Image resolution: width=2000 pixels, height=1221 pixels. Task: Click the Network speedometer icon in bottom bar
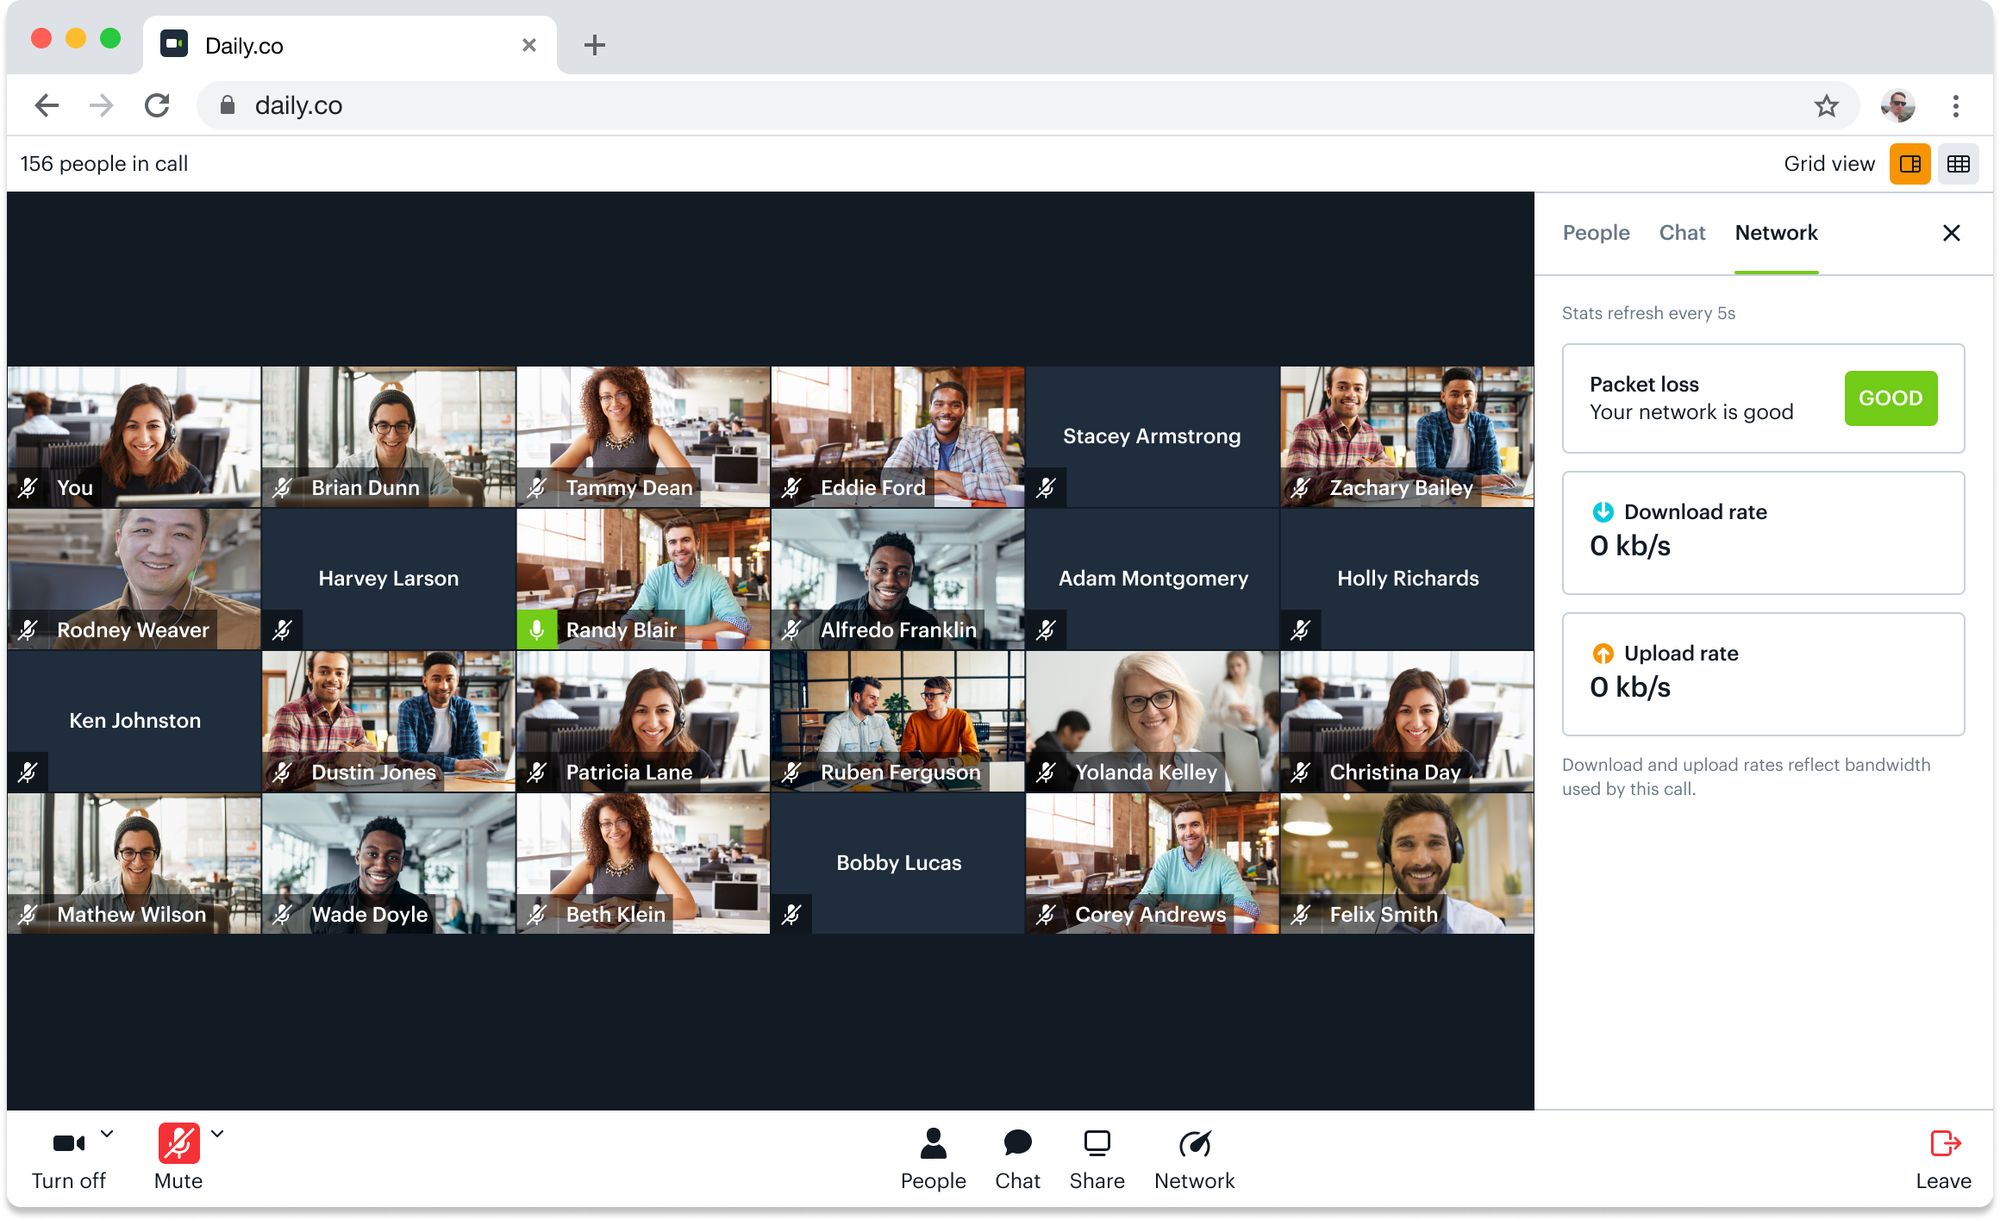[x=1194, y=1143]
